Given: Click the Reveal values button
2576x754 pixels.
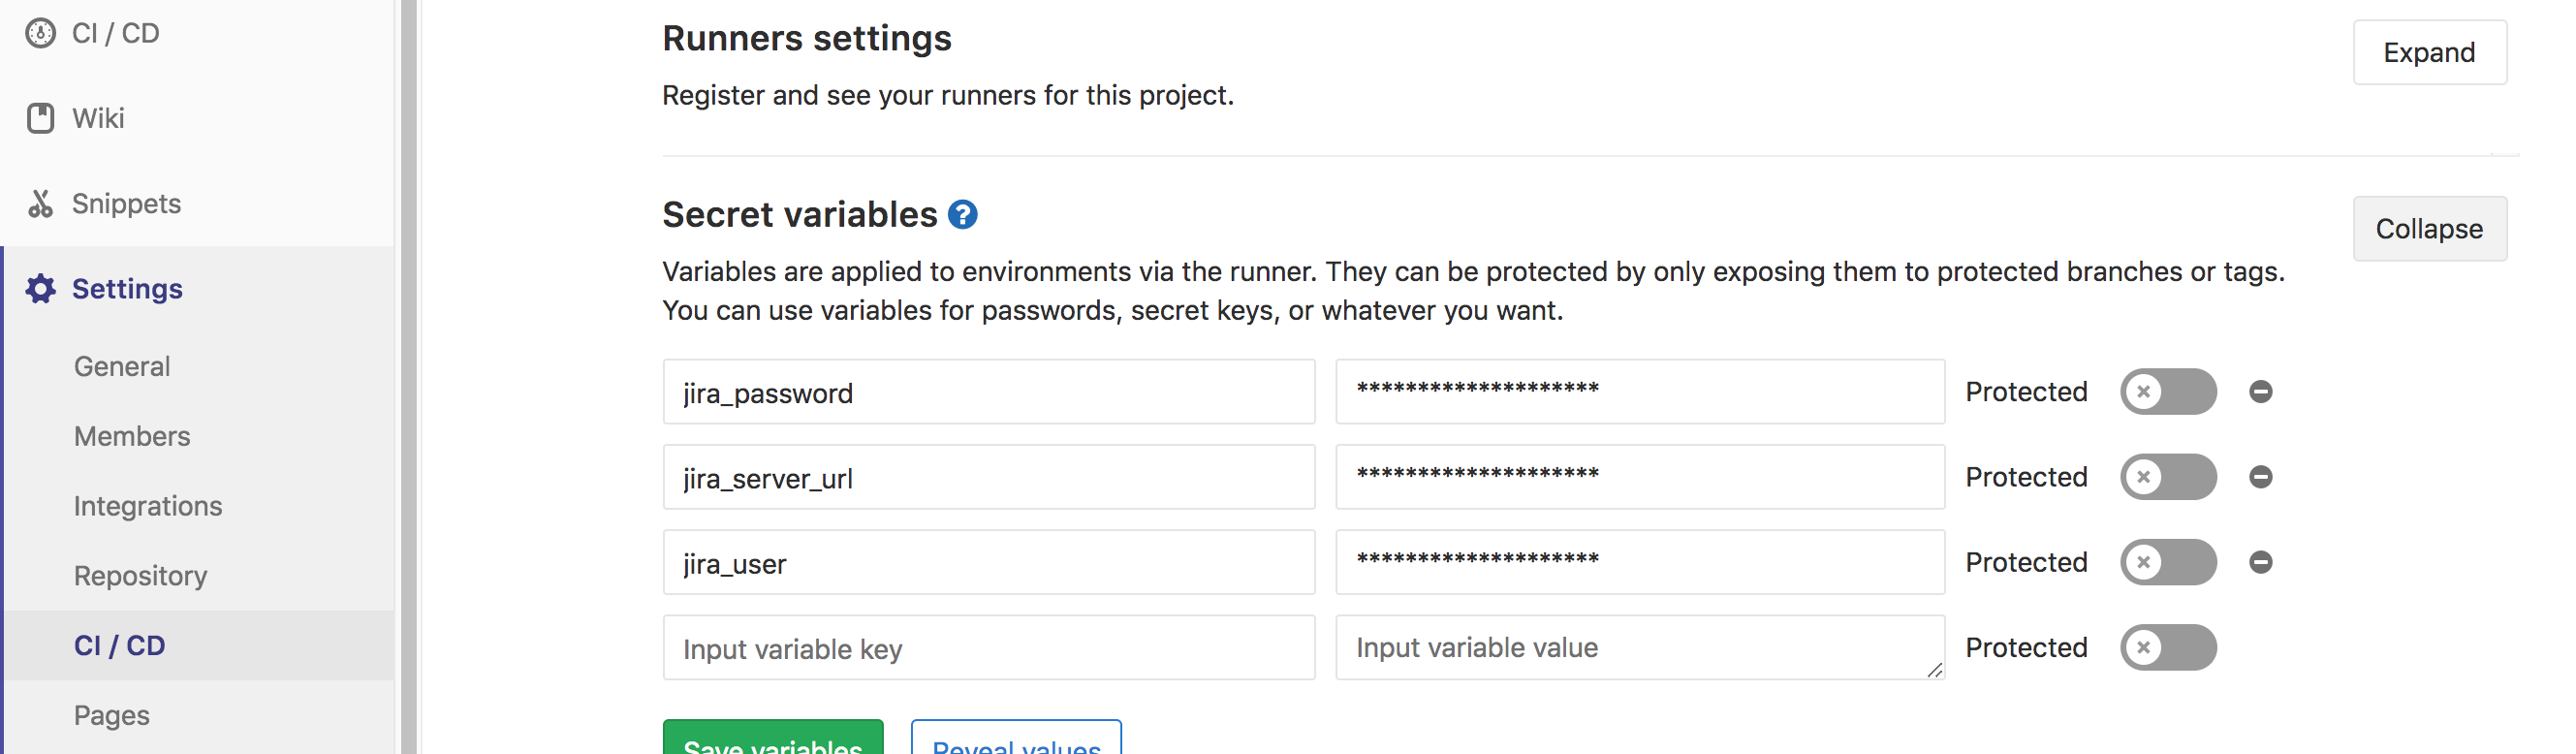Looking at the screenshot, I should [x=1016, y=738].
